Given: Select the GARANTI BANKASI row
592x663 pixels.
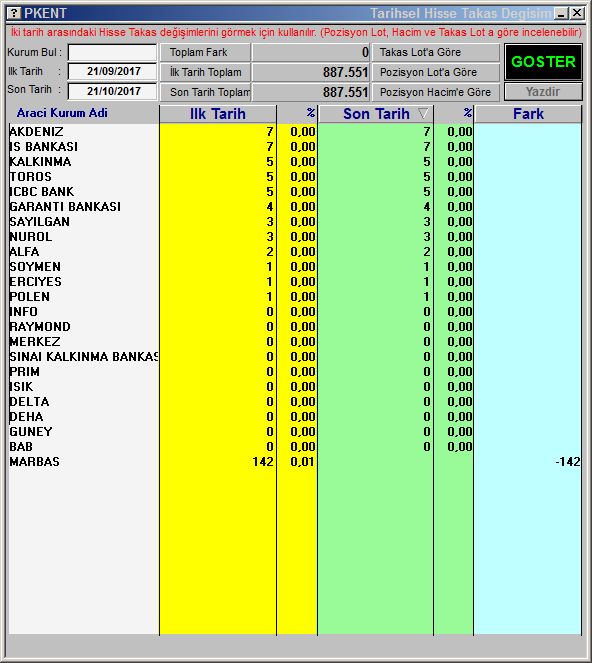Looking at the screenshot, I should [x=295, y=206].
